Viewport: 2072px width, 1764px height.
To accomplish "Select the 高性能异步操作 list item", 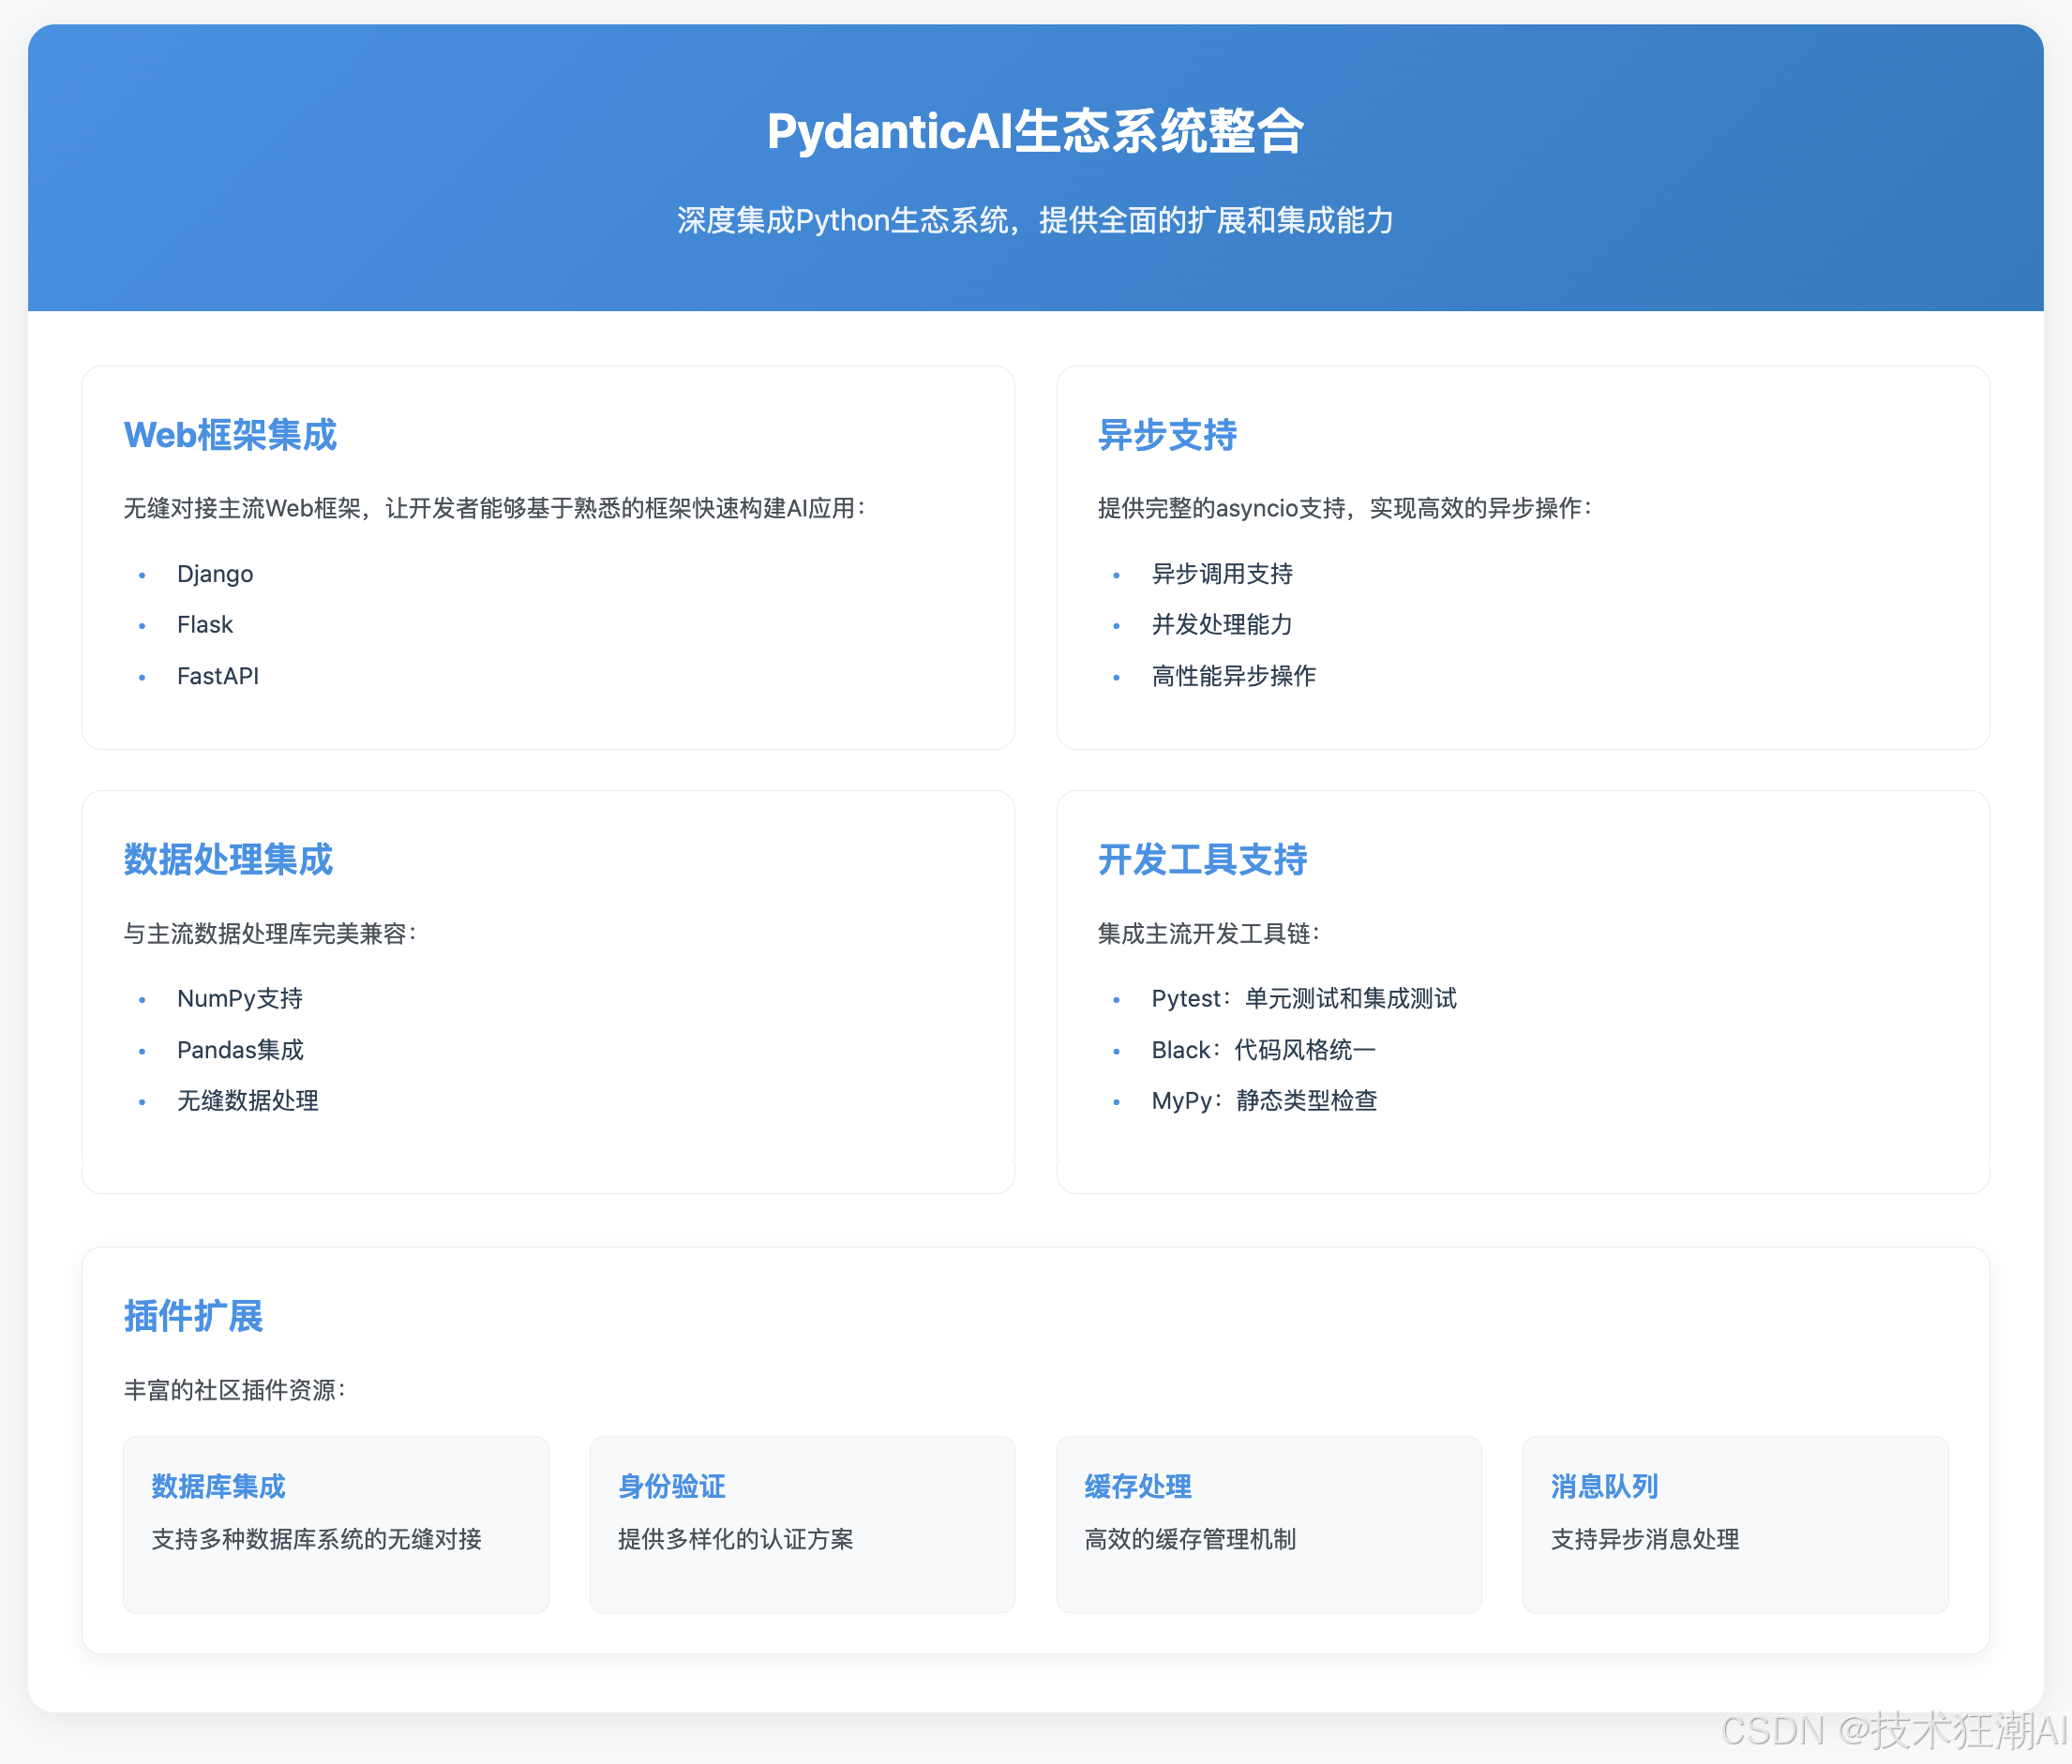I will [x=1233, y=676].
